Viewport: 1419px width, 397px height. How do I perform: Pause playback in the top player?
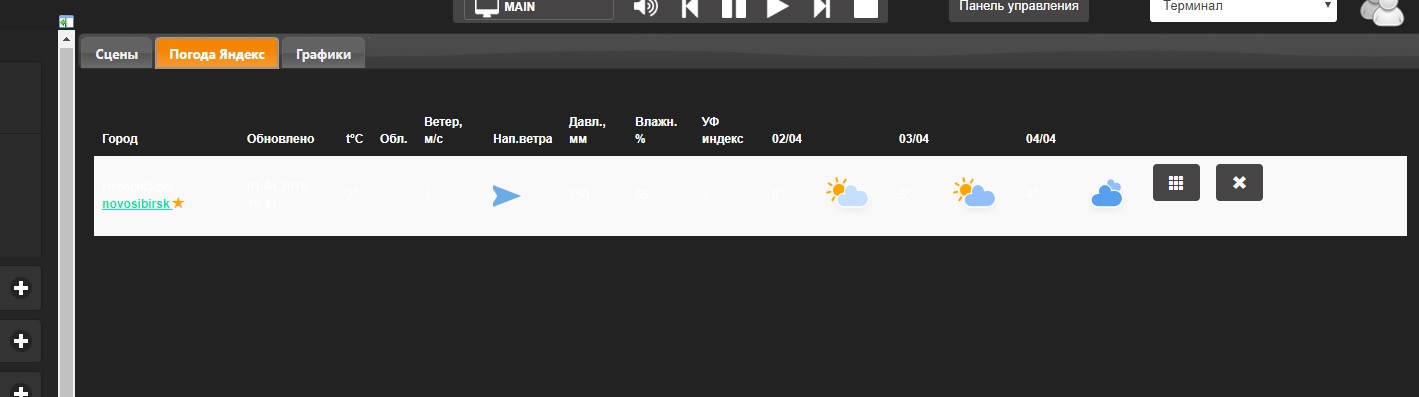point(734,8)
